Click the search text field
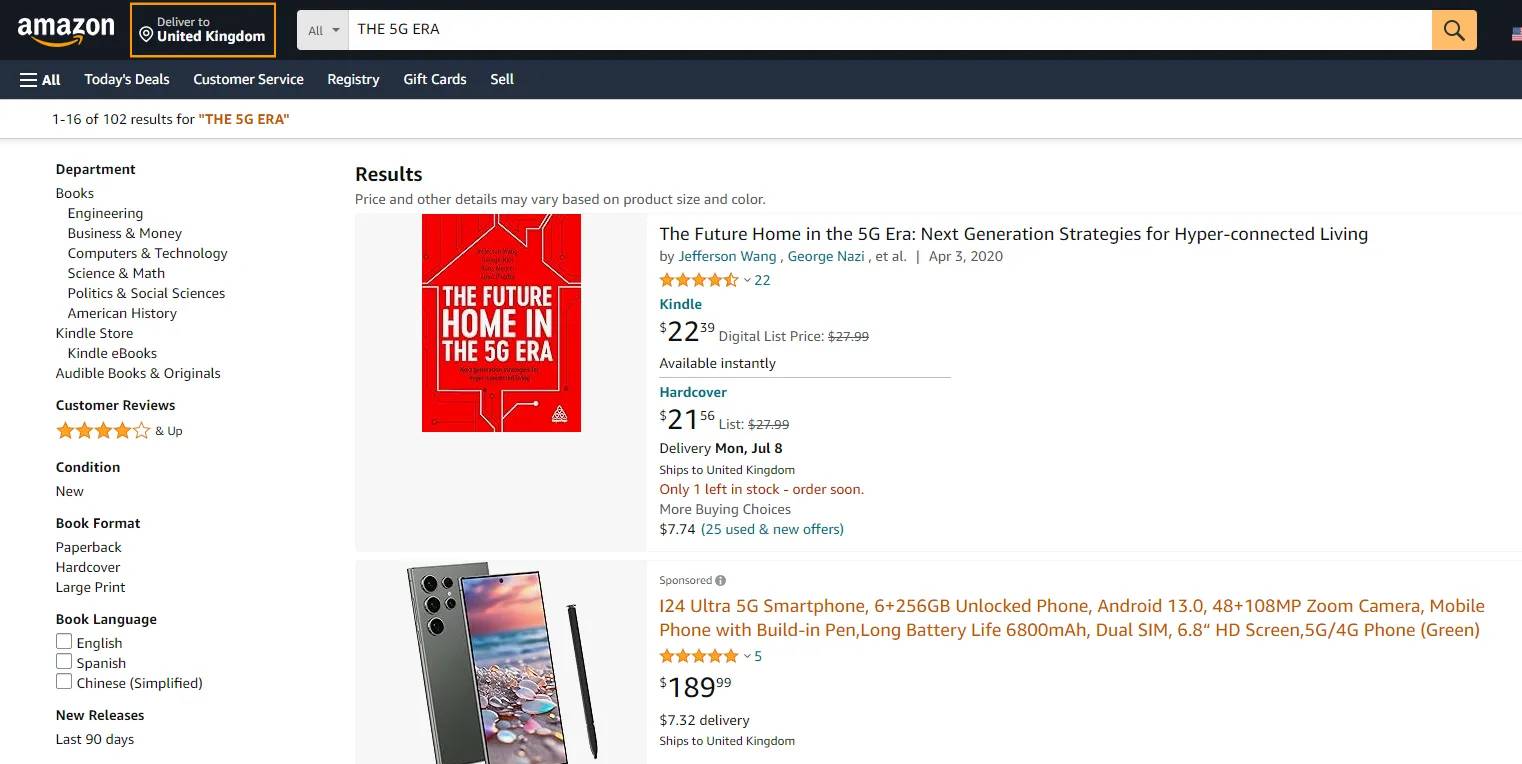 [890, 30]
